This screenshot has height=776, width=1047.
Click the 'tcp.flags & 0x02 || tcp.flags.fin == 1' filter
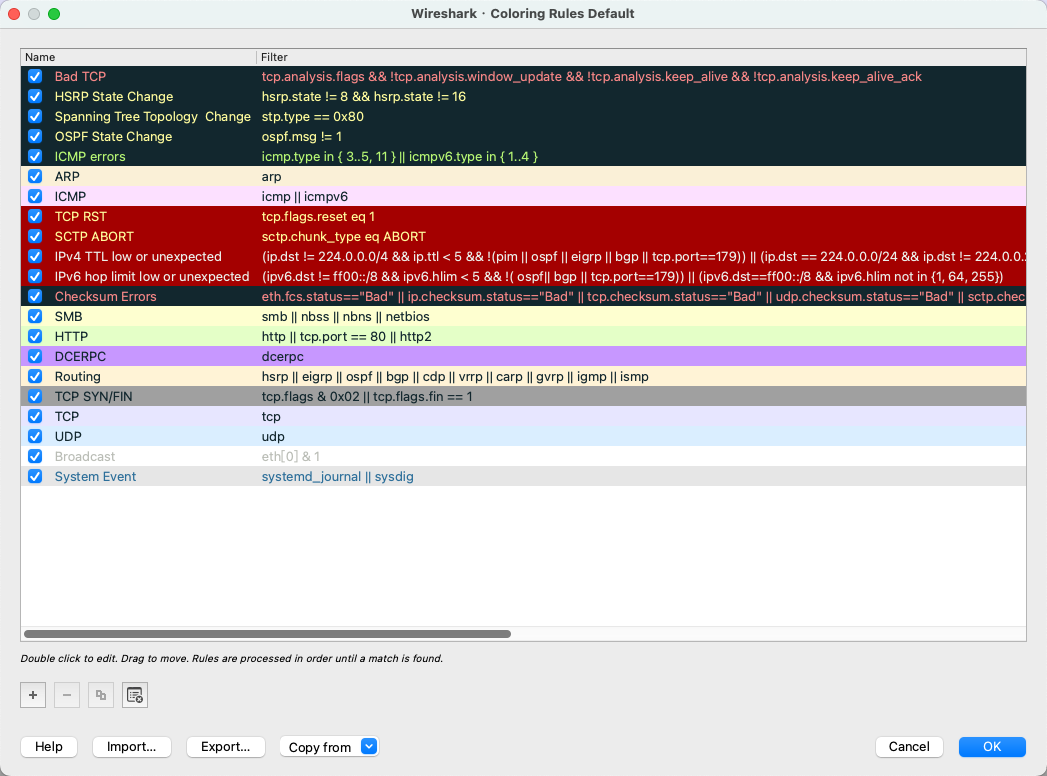coord(367,397)
